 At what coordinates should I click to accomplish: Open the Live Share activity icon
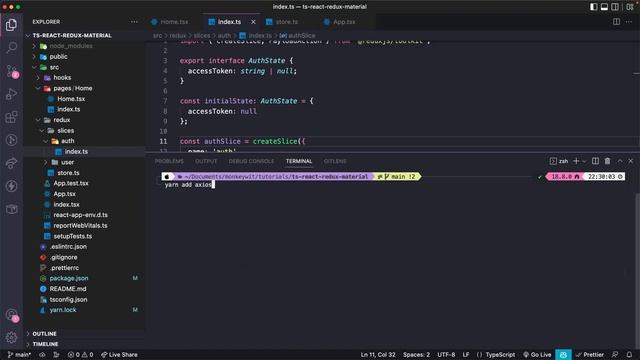point(11,163)
